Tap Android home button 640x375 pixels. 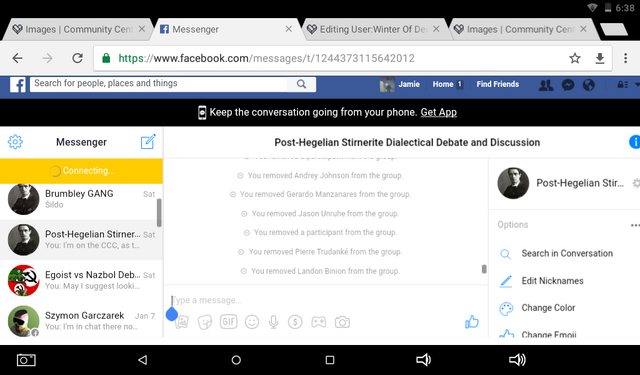[x=236, y=360]
